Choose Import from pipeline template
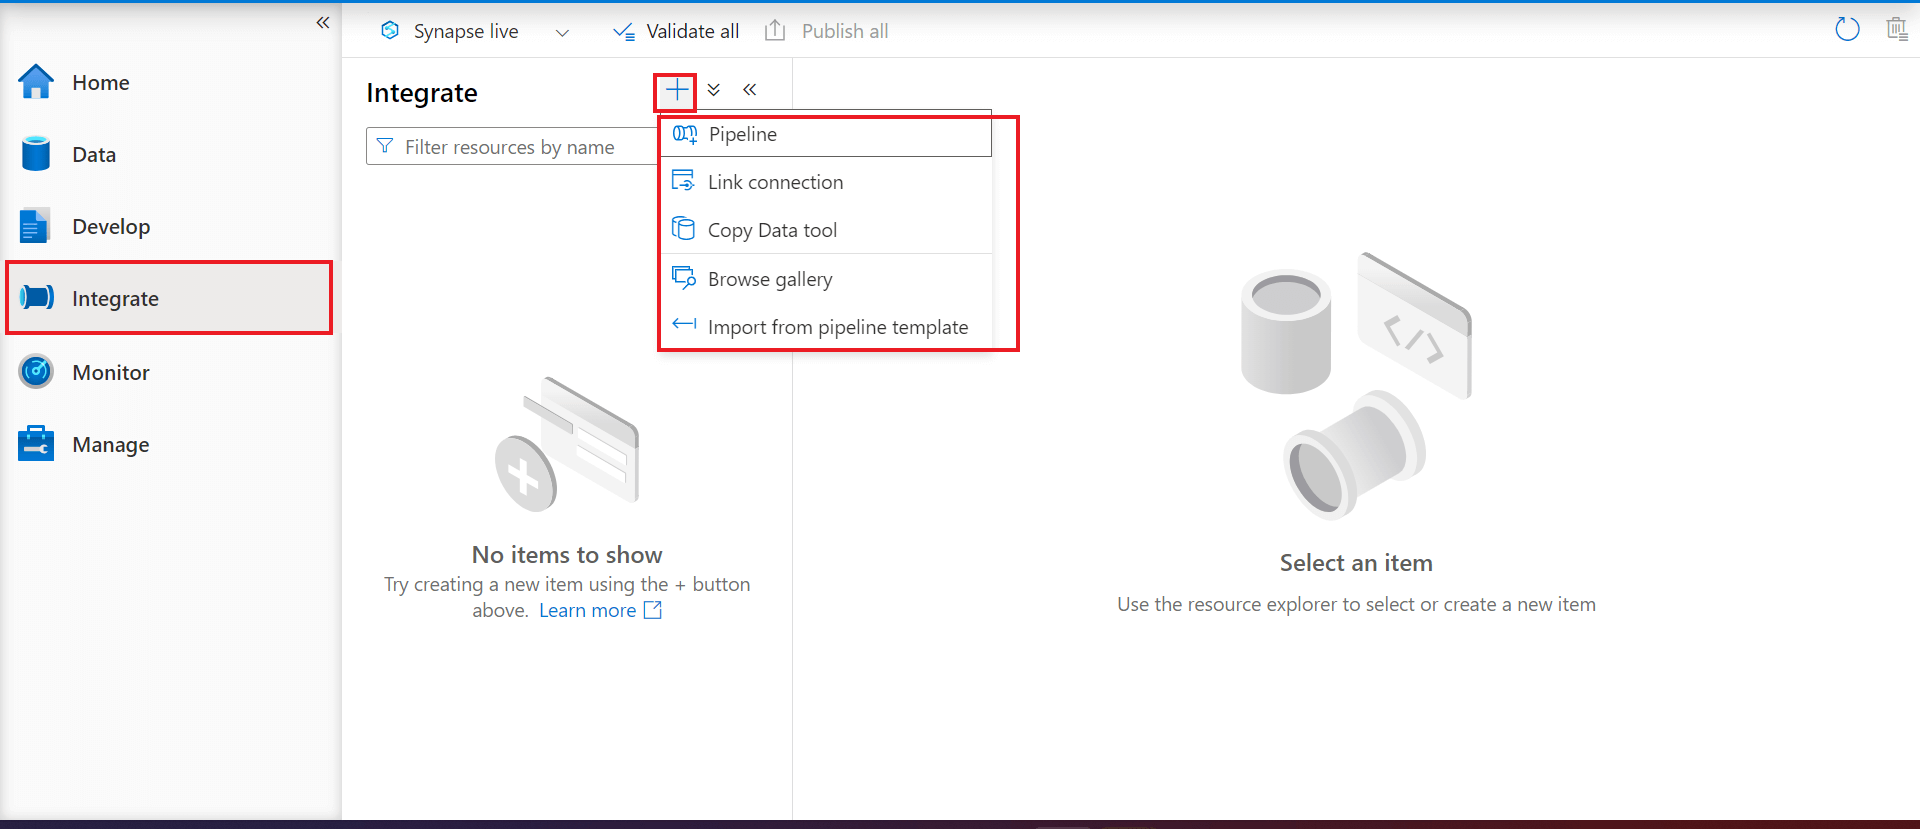 [x=837, y=327]
